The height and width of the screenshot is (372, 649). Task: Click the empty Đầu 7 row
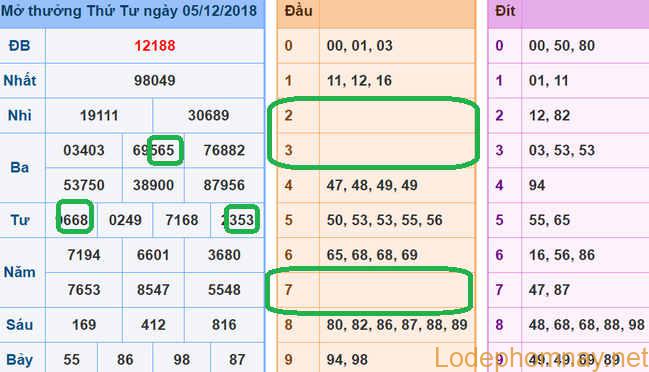click(x=376, y=290)
